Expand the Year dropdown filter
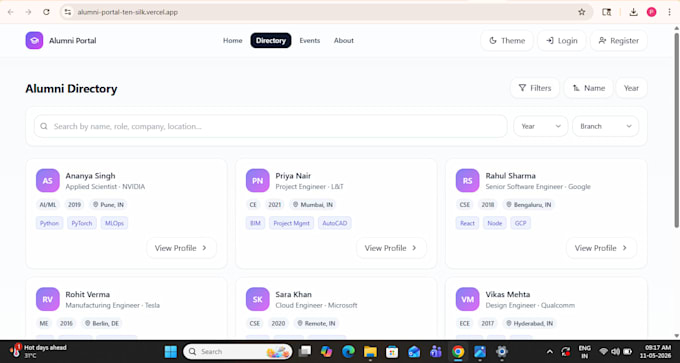 pos(541,126)
